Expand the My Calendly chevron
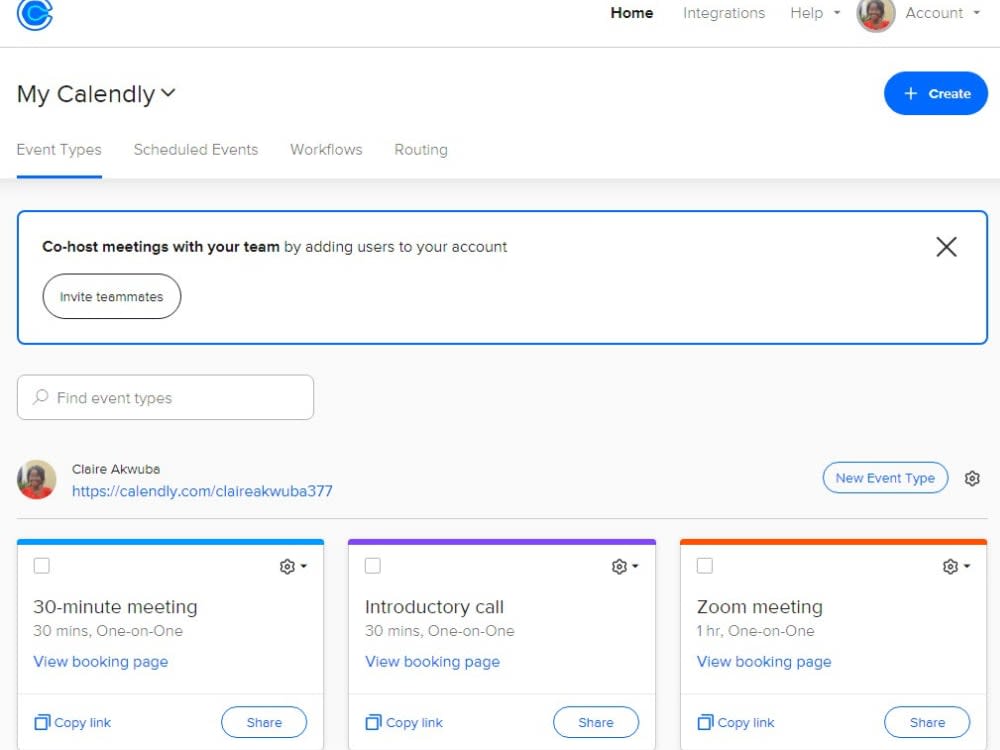This screenshot has height=750, width=1000. pyautogui.click(x=168, y=93)
